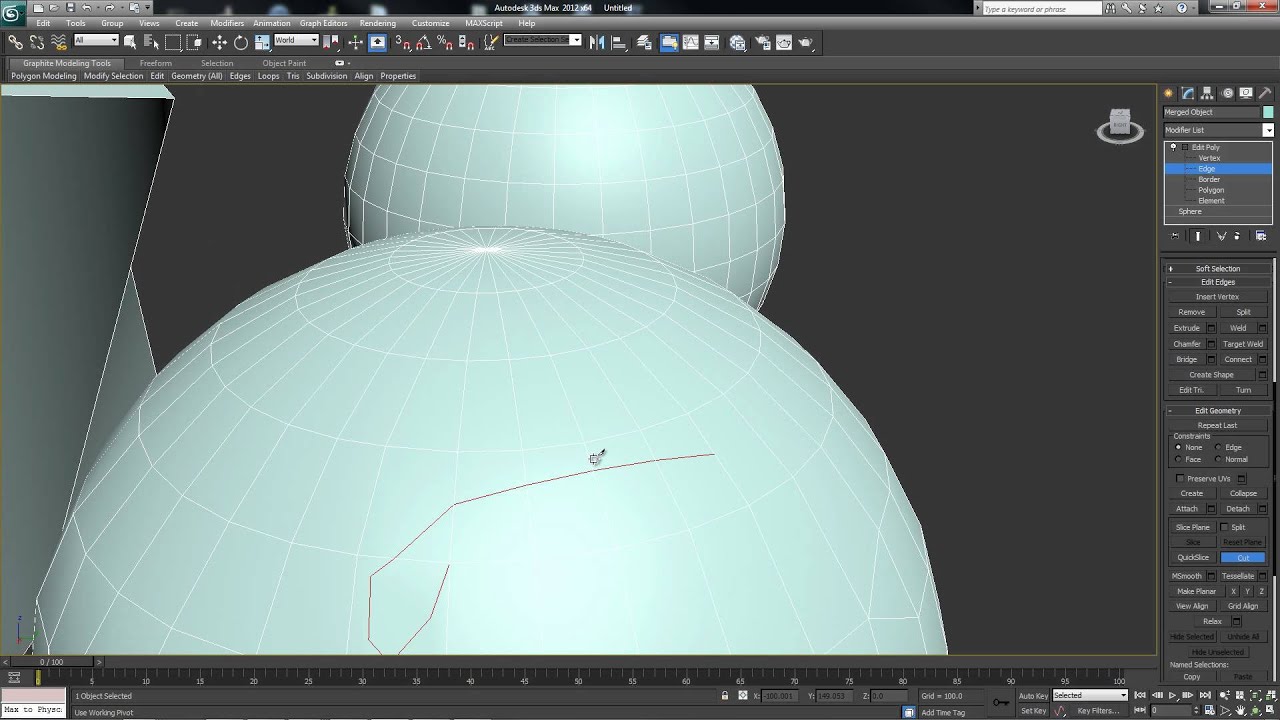Open Render Setup icon
This screenshot has width=1280, height=720.
click(x=762, y=42)
